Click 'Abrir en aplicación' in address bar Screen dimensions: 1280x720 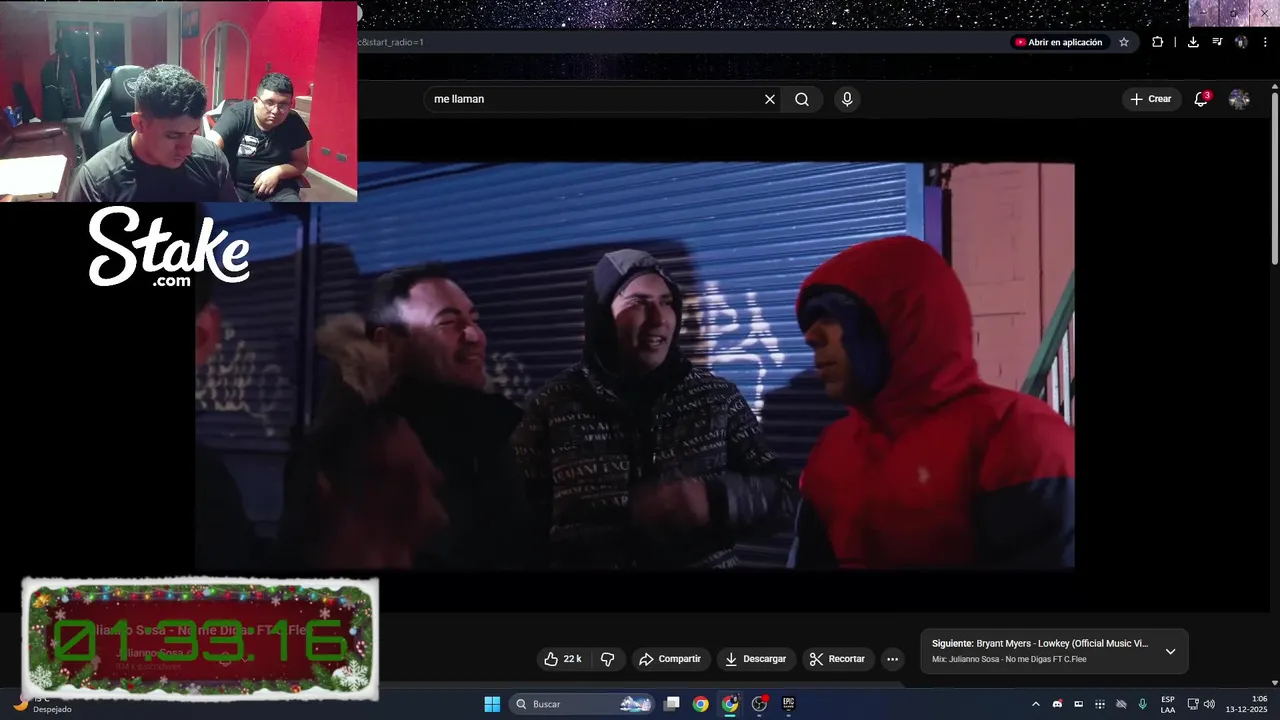[x=1058, y=42]
